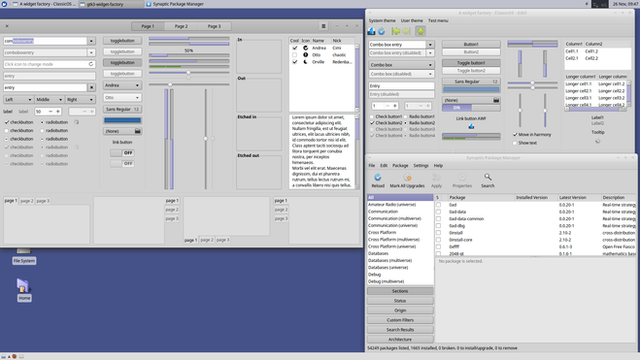Click the plus stepper on Gtk3 spin box
This screenshot has width=640, height=360.
[395, 106]
